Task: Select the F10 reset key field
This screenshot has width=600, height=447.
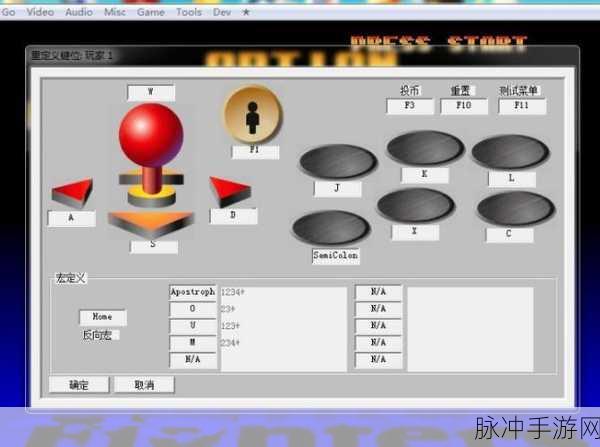Action: click(464, 106)
